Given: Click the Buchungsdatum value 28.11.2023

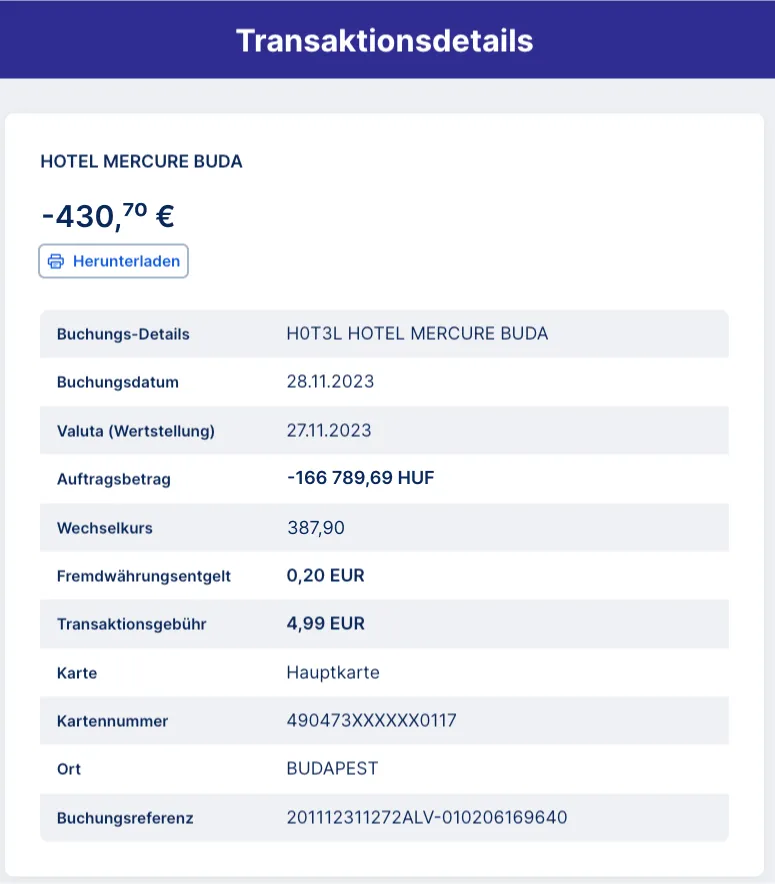Looking at the screenshot, I should [330, 382].
